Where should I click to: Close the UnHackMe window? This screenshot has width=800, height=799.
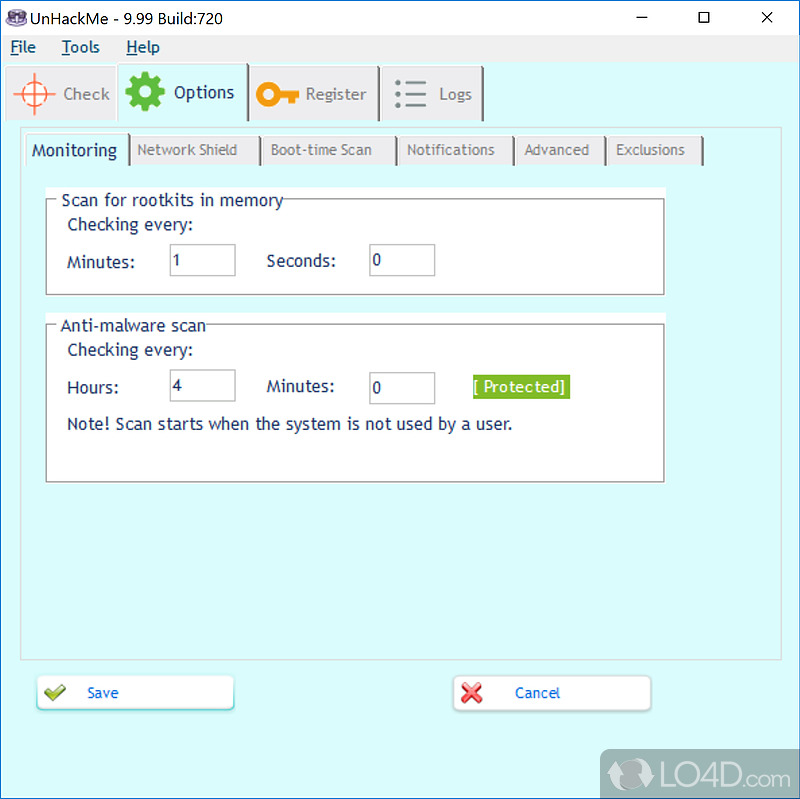click(x=767, y=18)
